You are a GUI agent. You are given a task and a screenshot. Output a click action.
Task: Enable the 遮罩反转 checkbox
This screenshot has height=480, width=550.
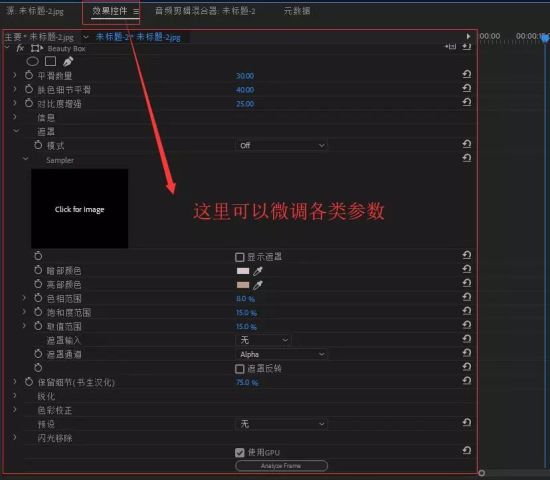[x=240, y=369]
